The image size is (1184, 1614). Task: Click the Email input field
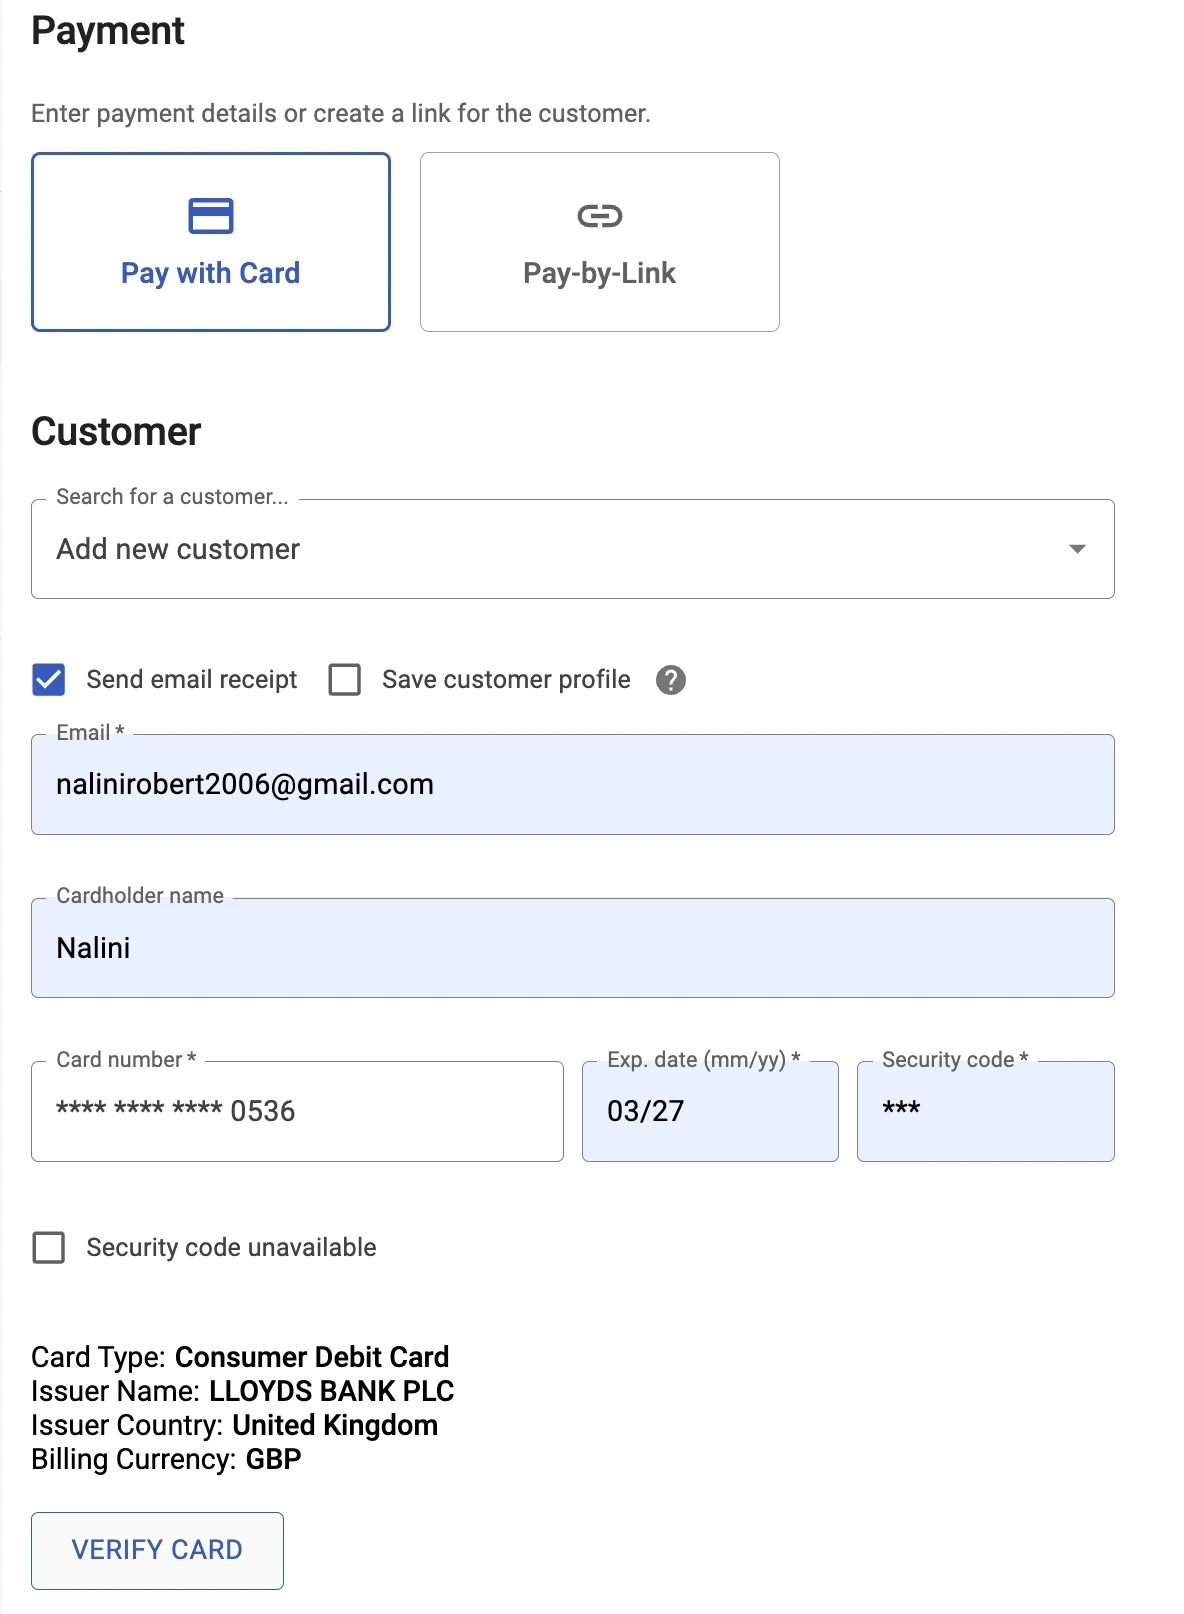coord(572,785)
